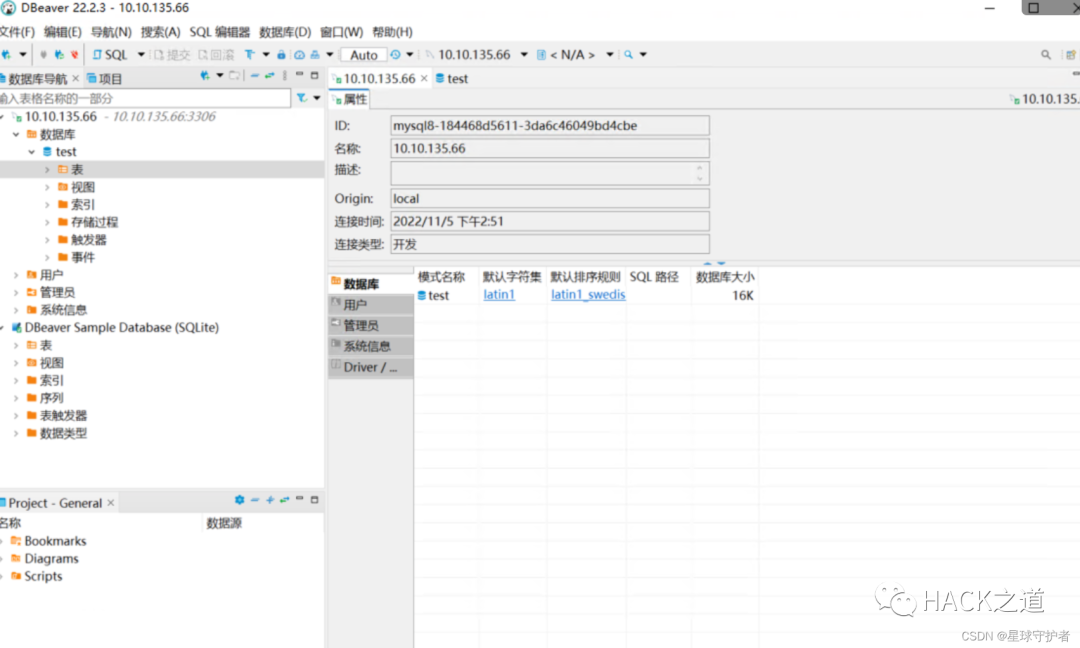Click the 回滚 rollback button

coord(216,54)
